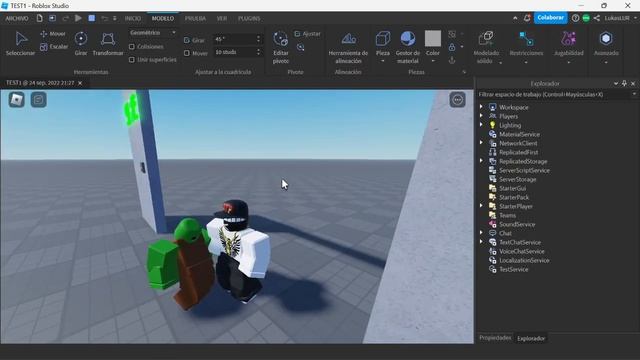
Task: Expand the TextChatService node
Action: click(481, 242)
